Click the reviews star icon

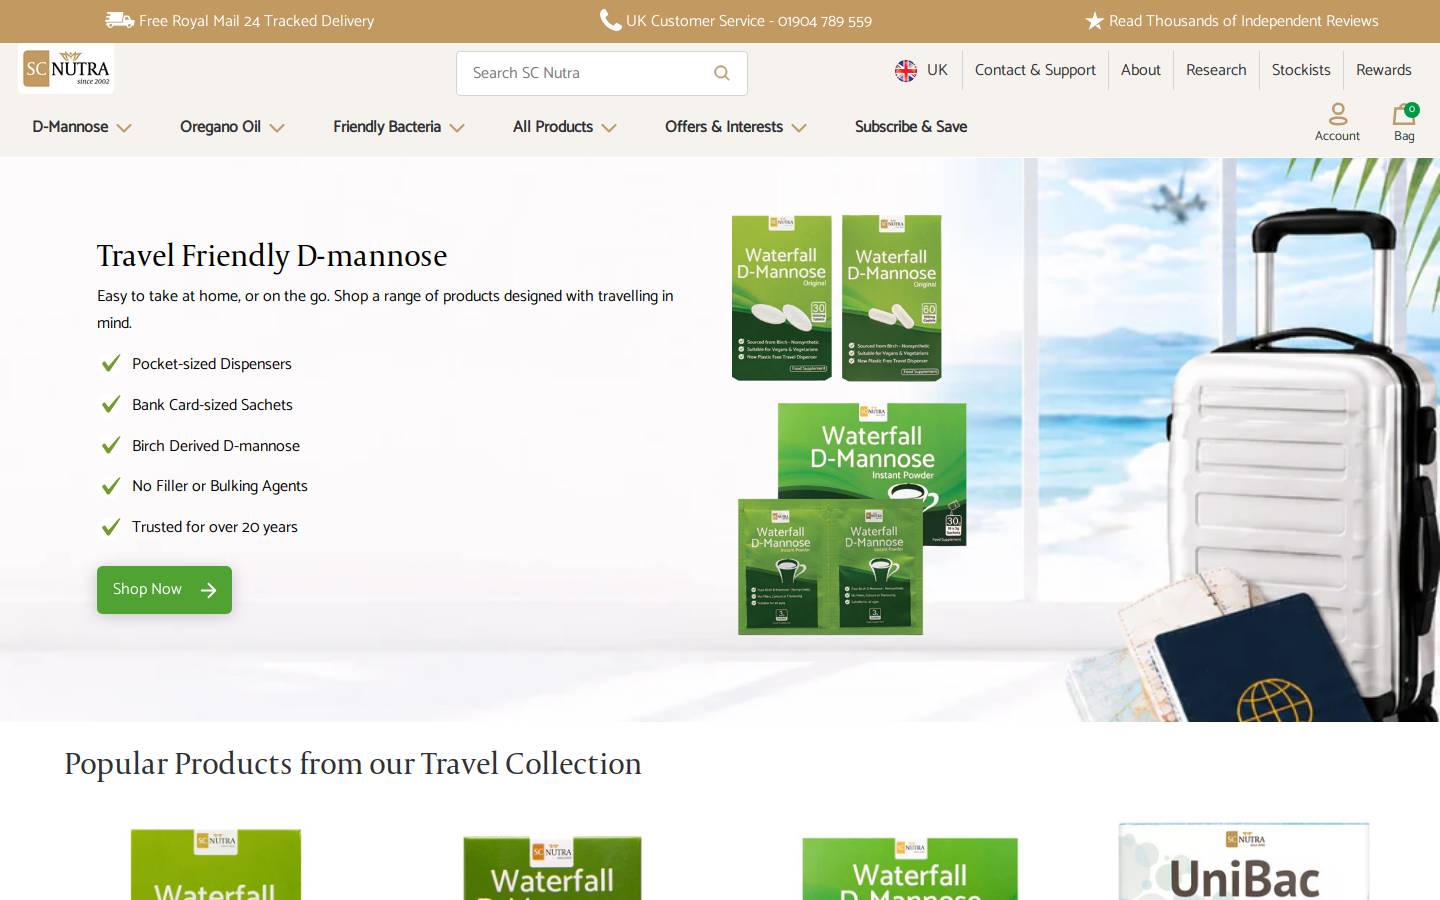pyautogui.click(x=1095, y=21)
